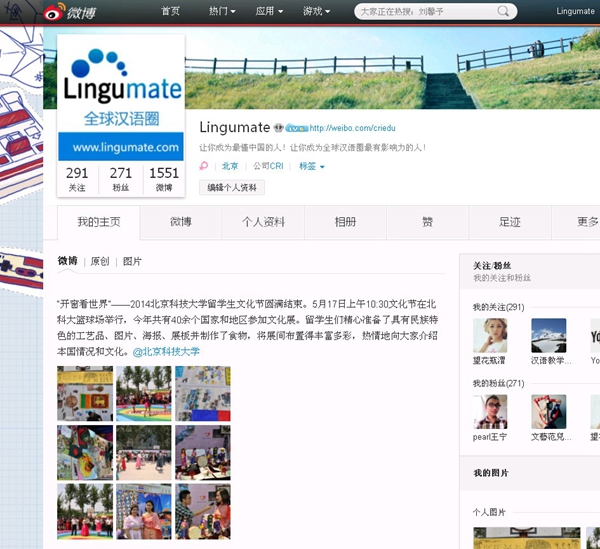Click the badge icon next to Lingumate name
Screen dimensions: 600x549
coord(279,127)
